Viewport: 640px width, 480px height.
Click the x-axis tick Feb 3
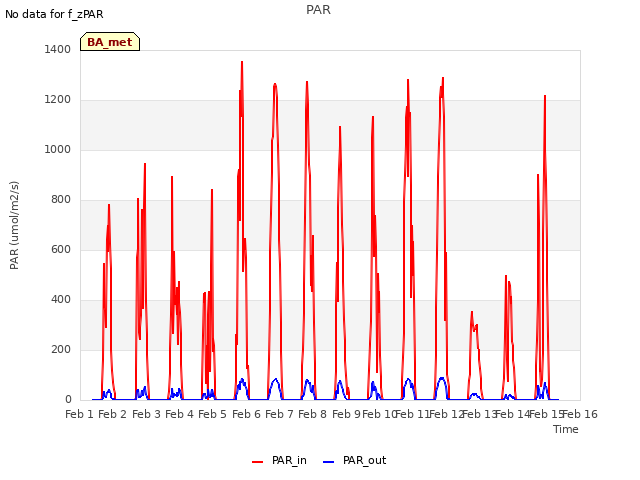point(146,414)
